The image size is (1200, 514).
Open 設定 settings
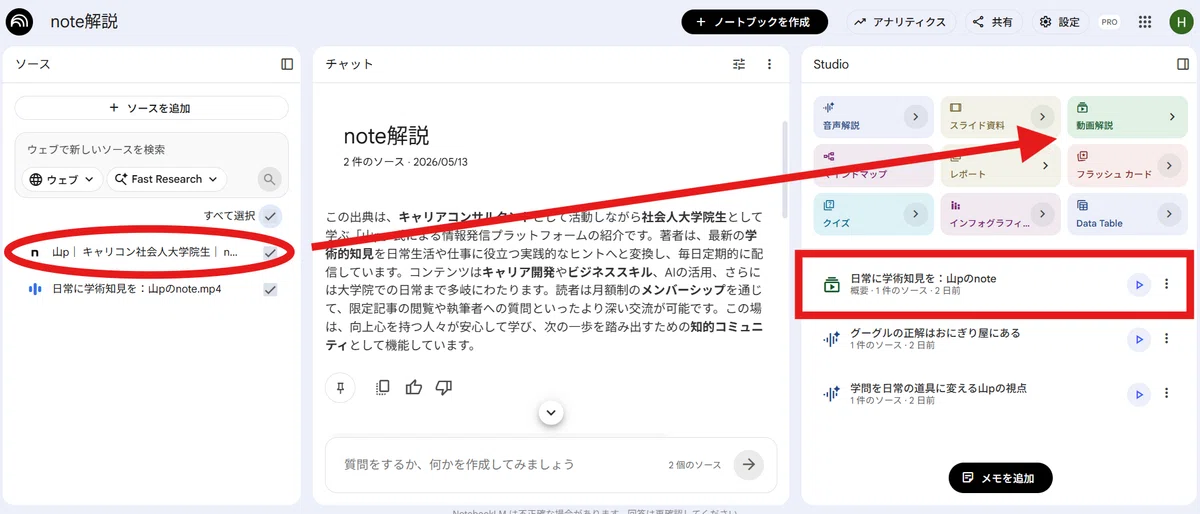[1059, 22]
